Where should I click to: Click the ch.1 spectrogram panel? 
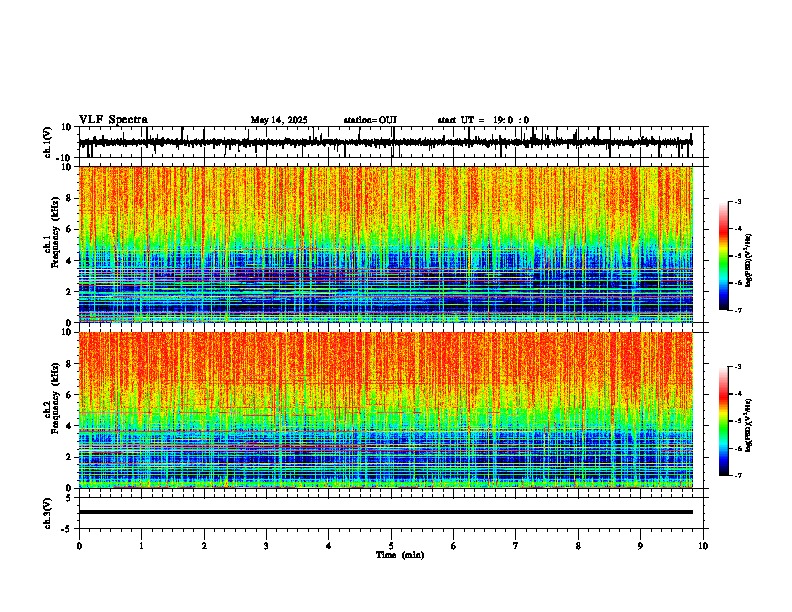click(385, 244)
